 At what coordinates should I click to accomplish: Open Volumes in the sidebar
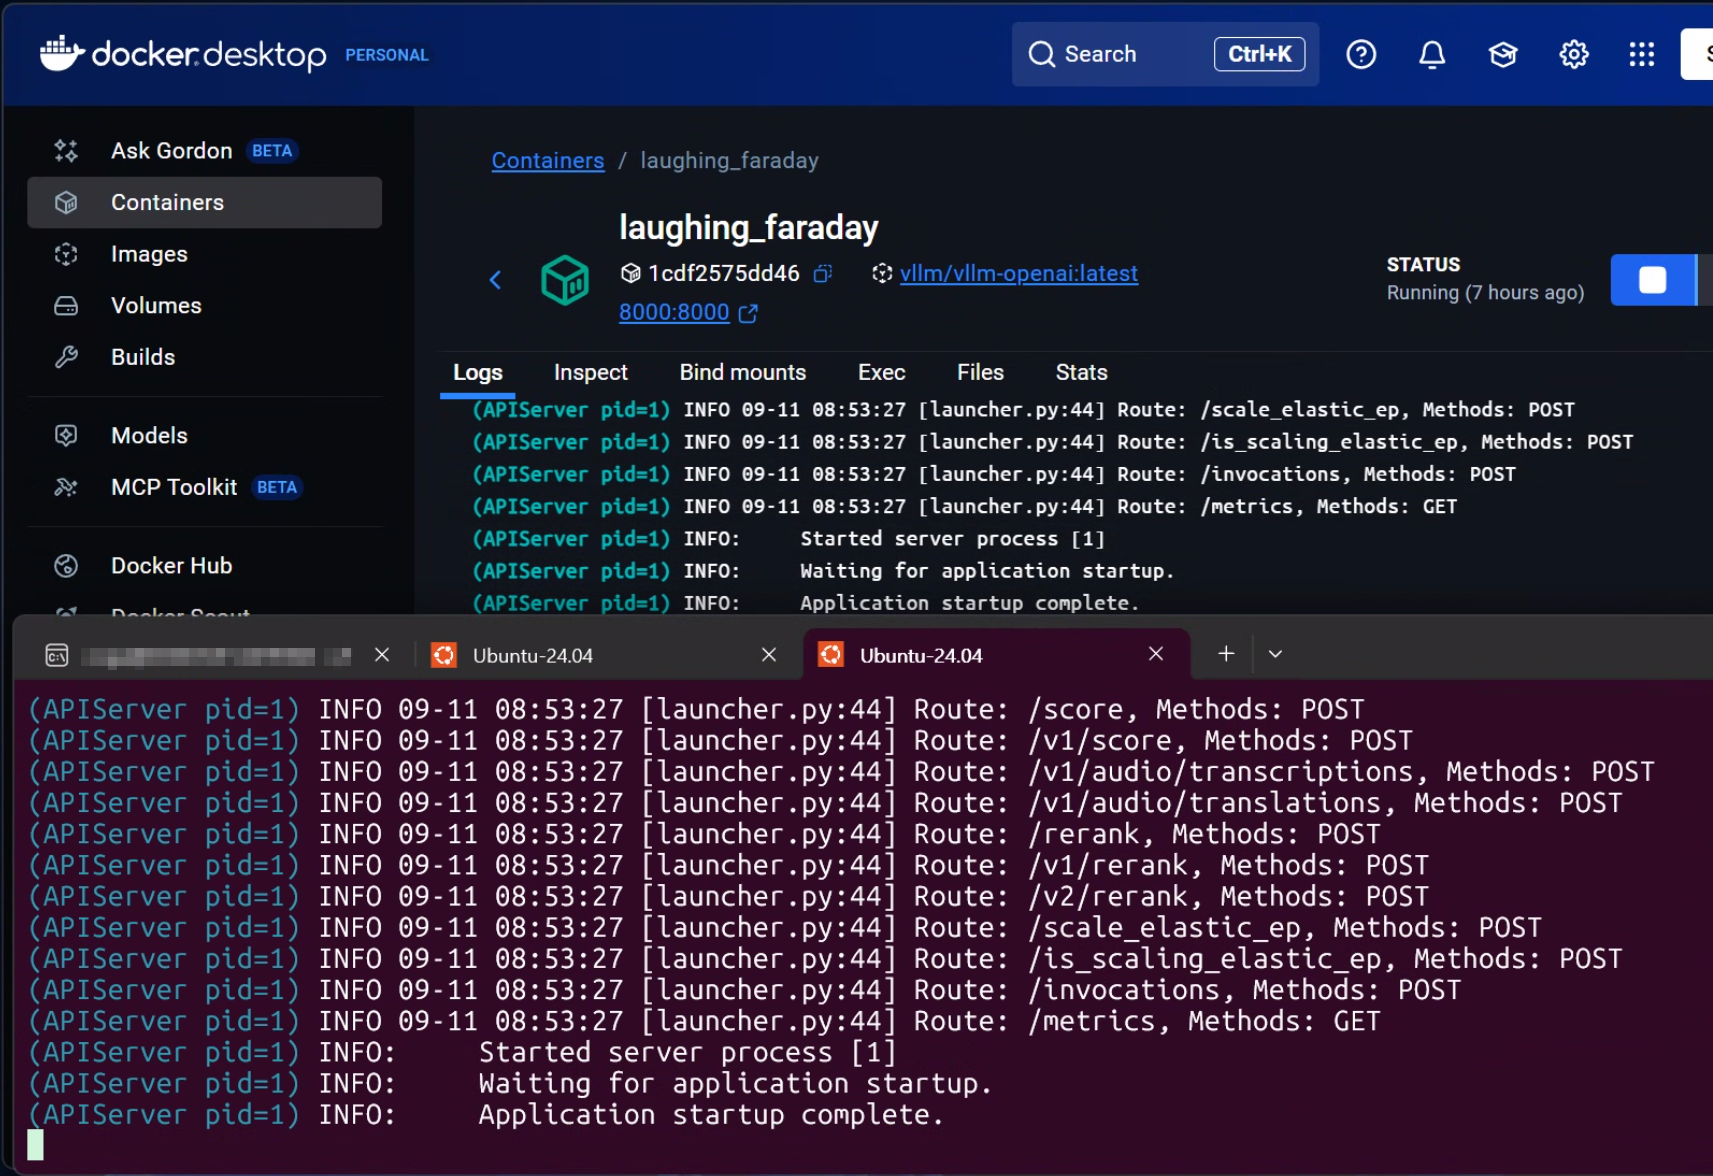[x=204, y=306]
